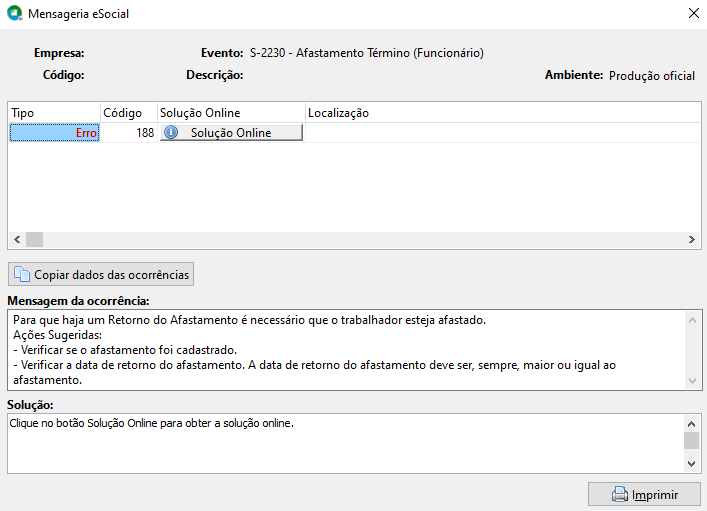Click the line 'Verificar se o afastamento foi cadastrado'
707x511 pixels.
pos(125,350)
